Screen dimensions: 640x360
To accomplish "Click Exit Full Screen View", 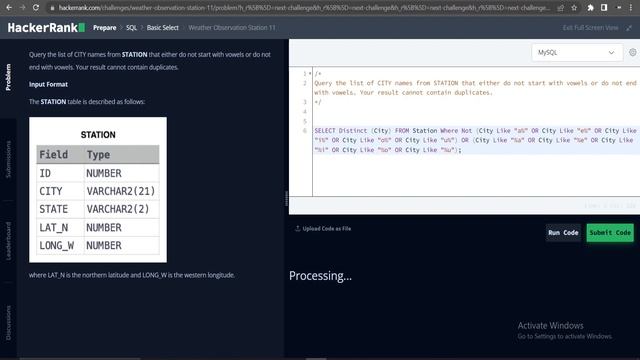I will pyautogui.click(x=590, y=28).
